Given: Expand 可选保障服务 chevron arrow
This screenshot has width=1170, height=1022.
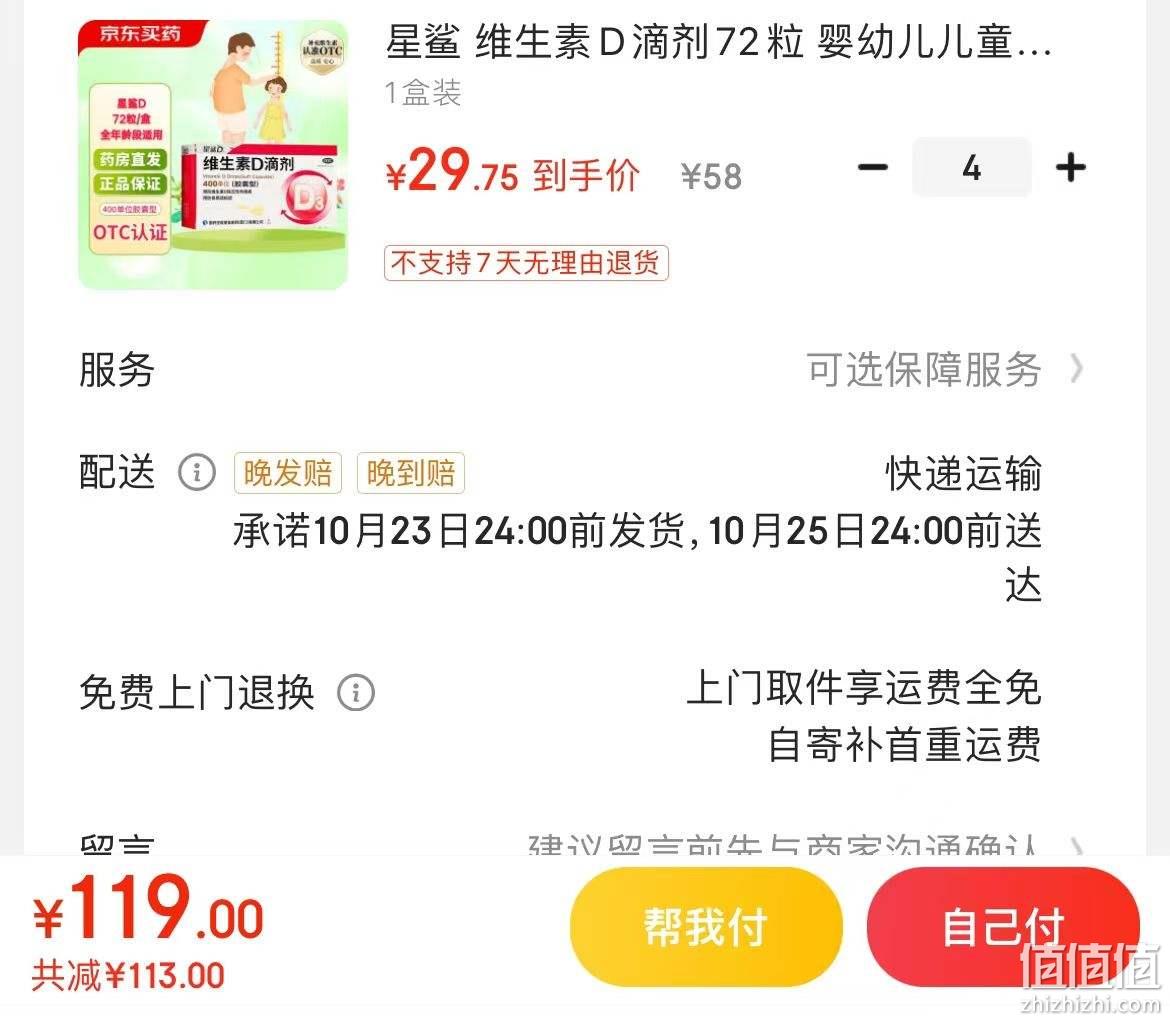Looking at the screenshot, I should 1076,369.
